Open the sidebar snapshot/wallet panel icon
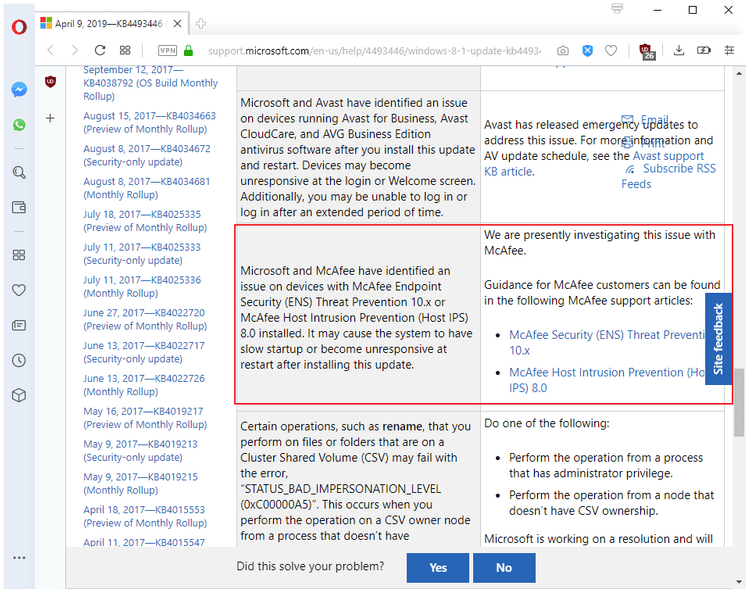The image size is (750, 594). point(19,207)
